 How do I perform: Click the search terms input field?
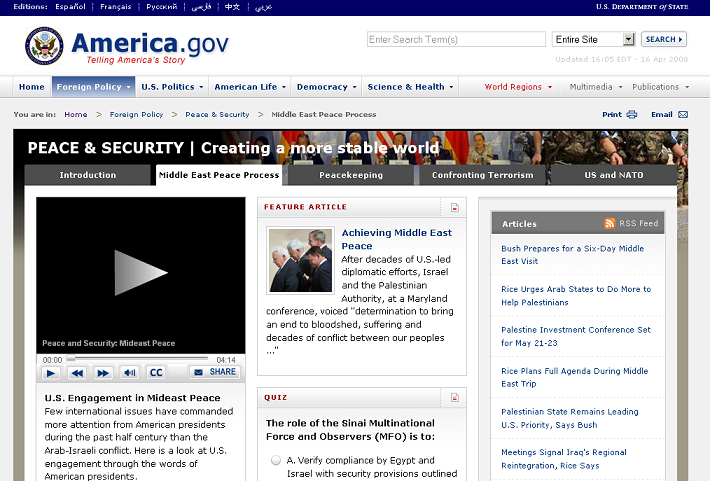456,39
